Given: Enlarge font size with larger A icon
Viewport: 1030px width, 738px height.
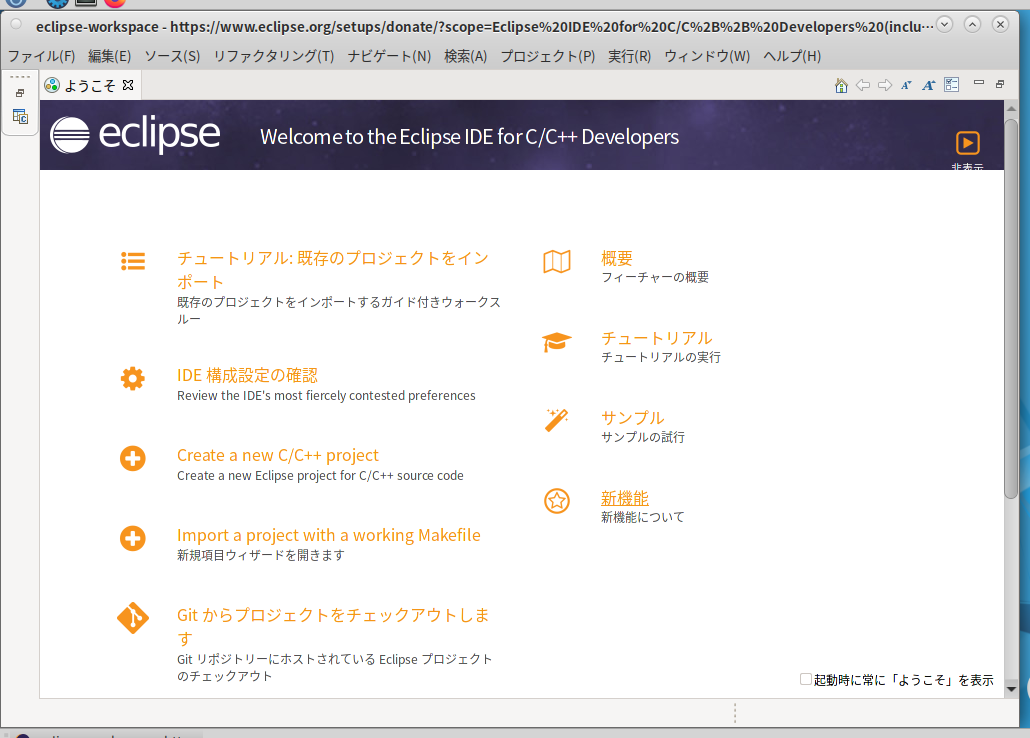Looking at the screenshot, I should click(928, 85).
